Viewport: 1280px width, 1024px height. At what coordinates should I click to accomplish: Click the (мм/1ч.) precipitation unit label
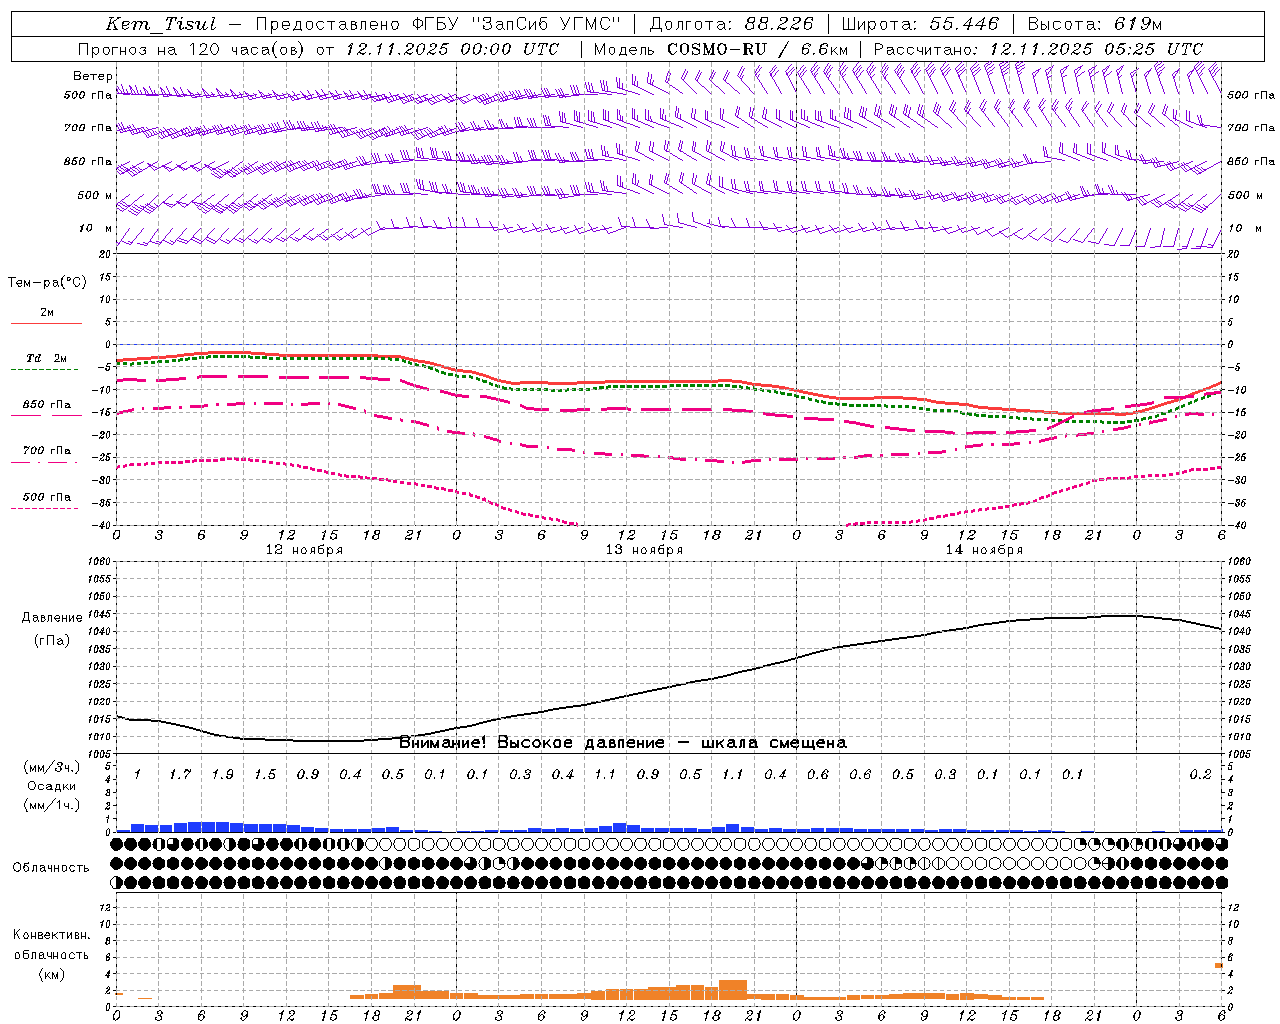click(51, 805)
